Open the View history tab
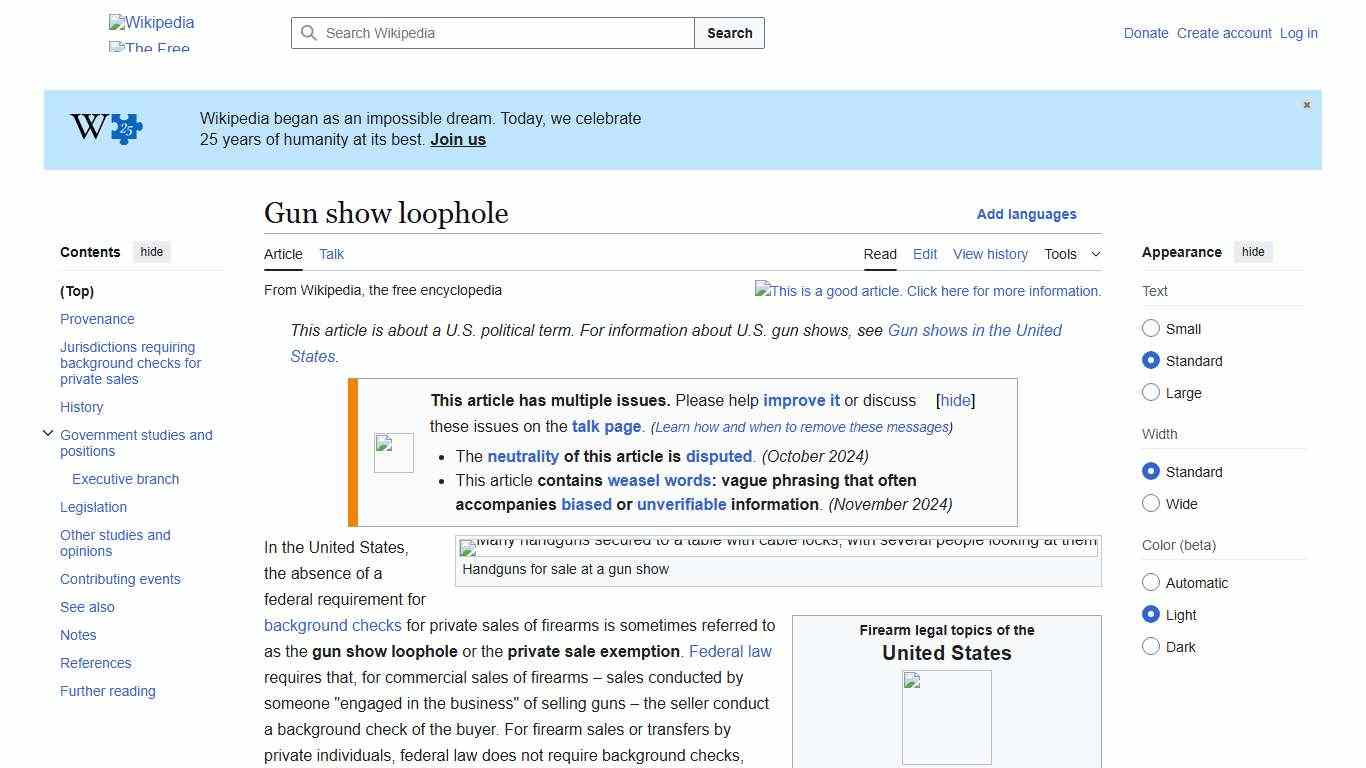The width and height of the screenshot is (1366, 768). 990,254
